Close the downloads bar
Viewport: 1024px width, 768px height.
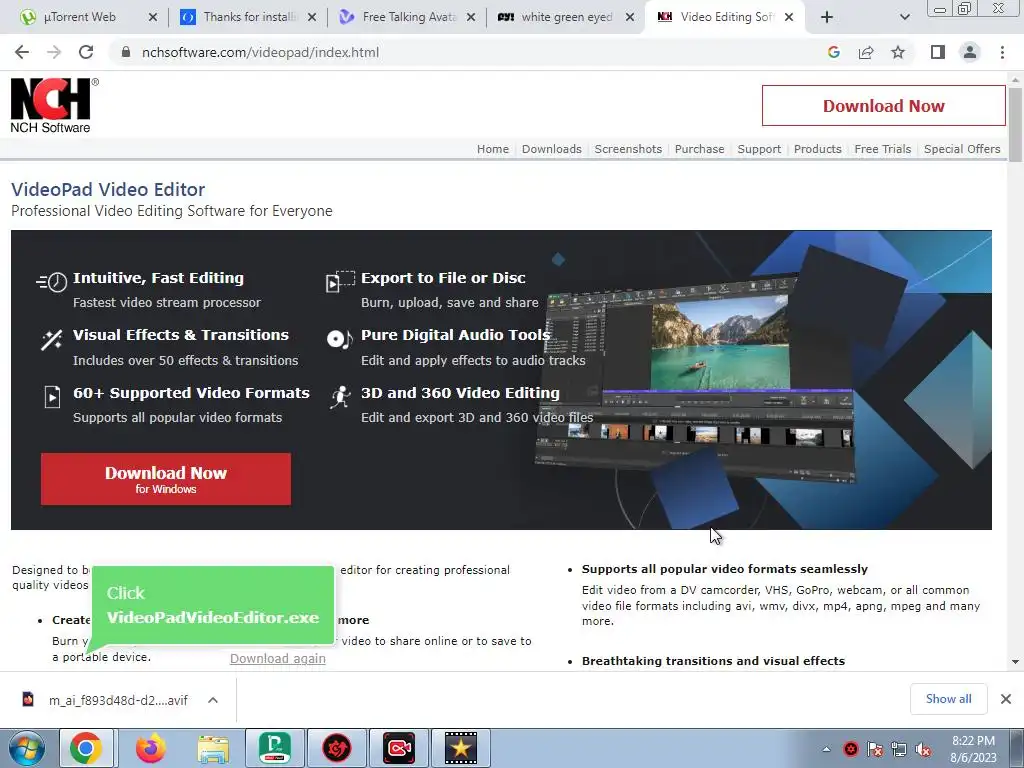1006,699
